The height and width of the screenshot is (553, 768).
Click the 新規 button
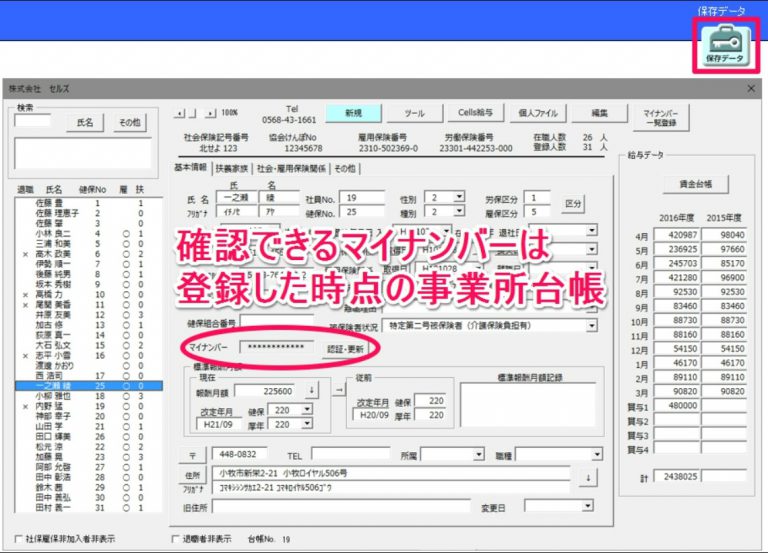[353, 113]
